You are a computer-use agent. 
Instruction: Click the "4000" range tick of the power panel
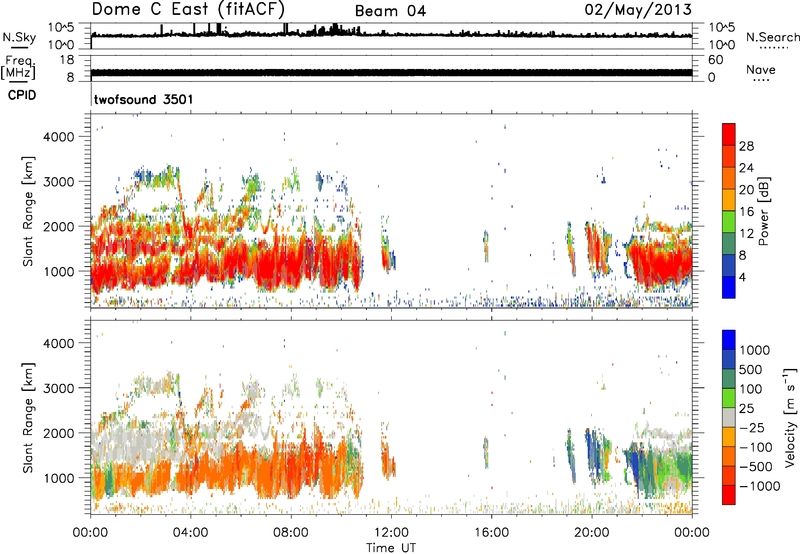(x=59, y=137)
